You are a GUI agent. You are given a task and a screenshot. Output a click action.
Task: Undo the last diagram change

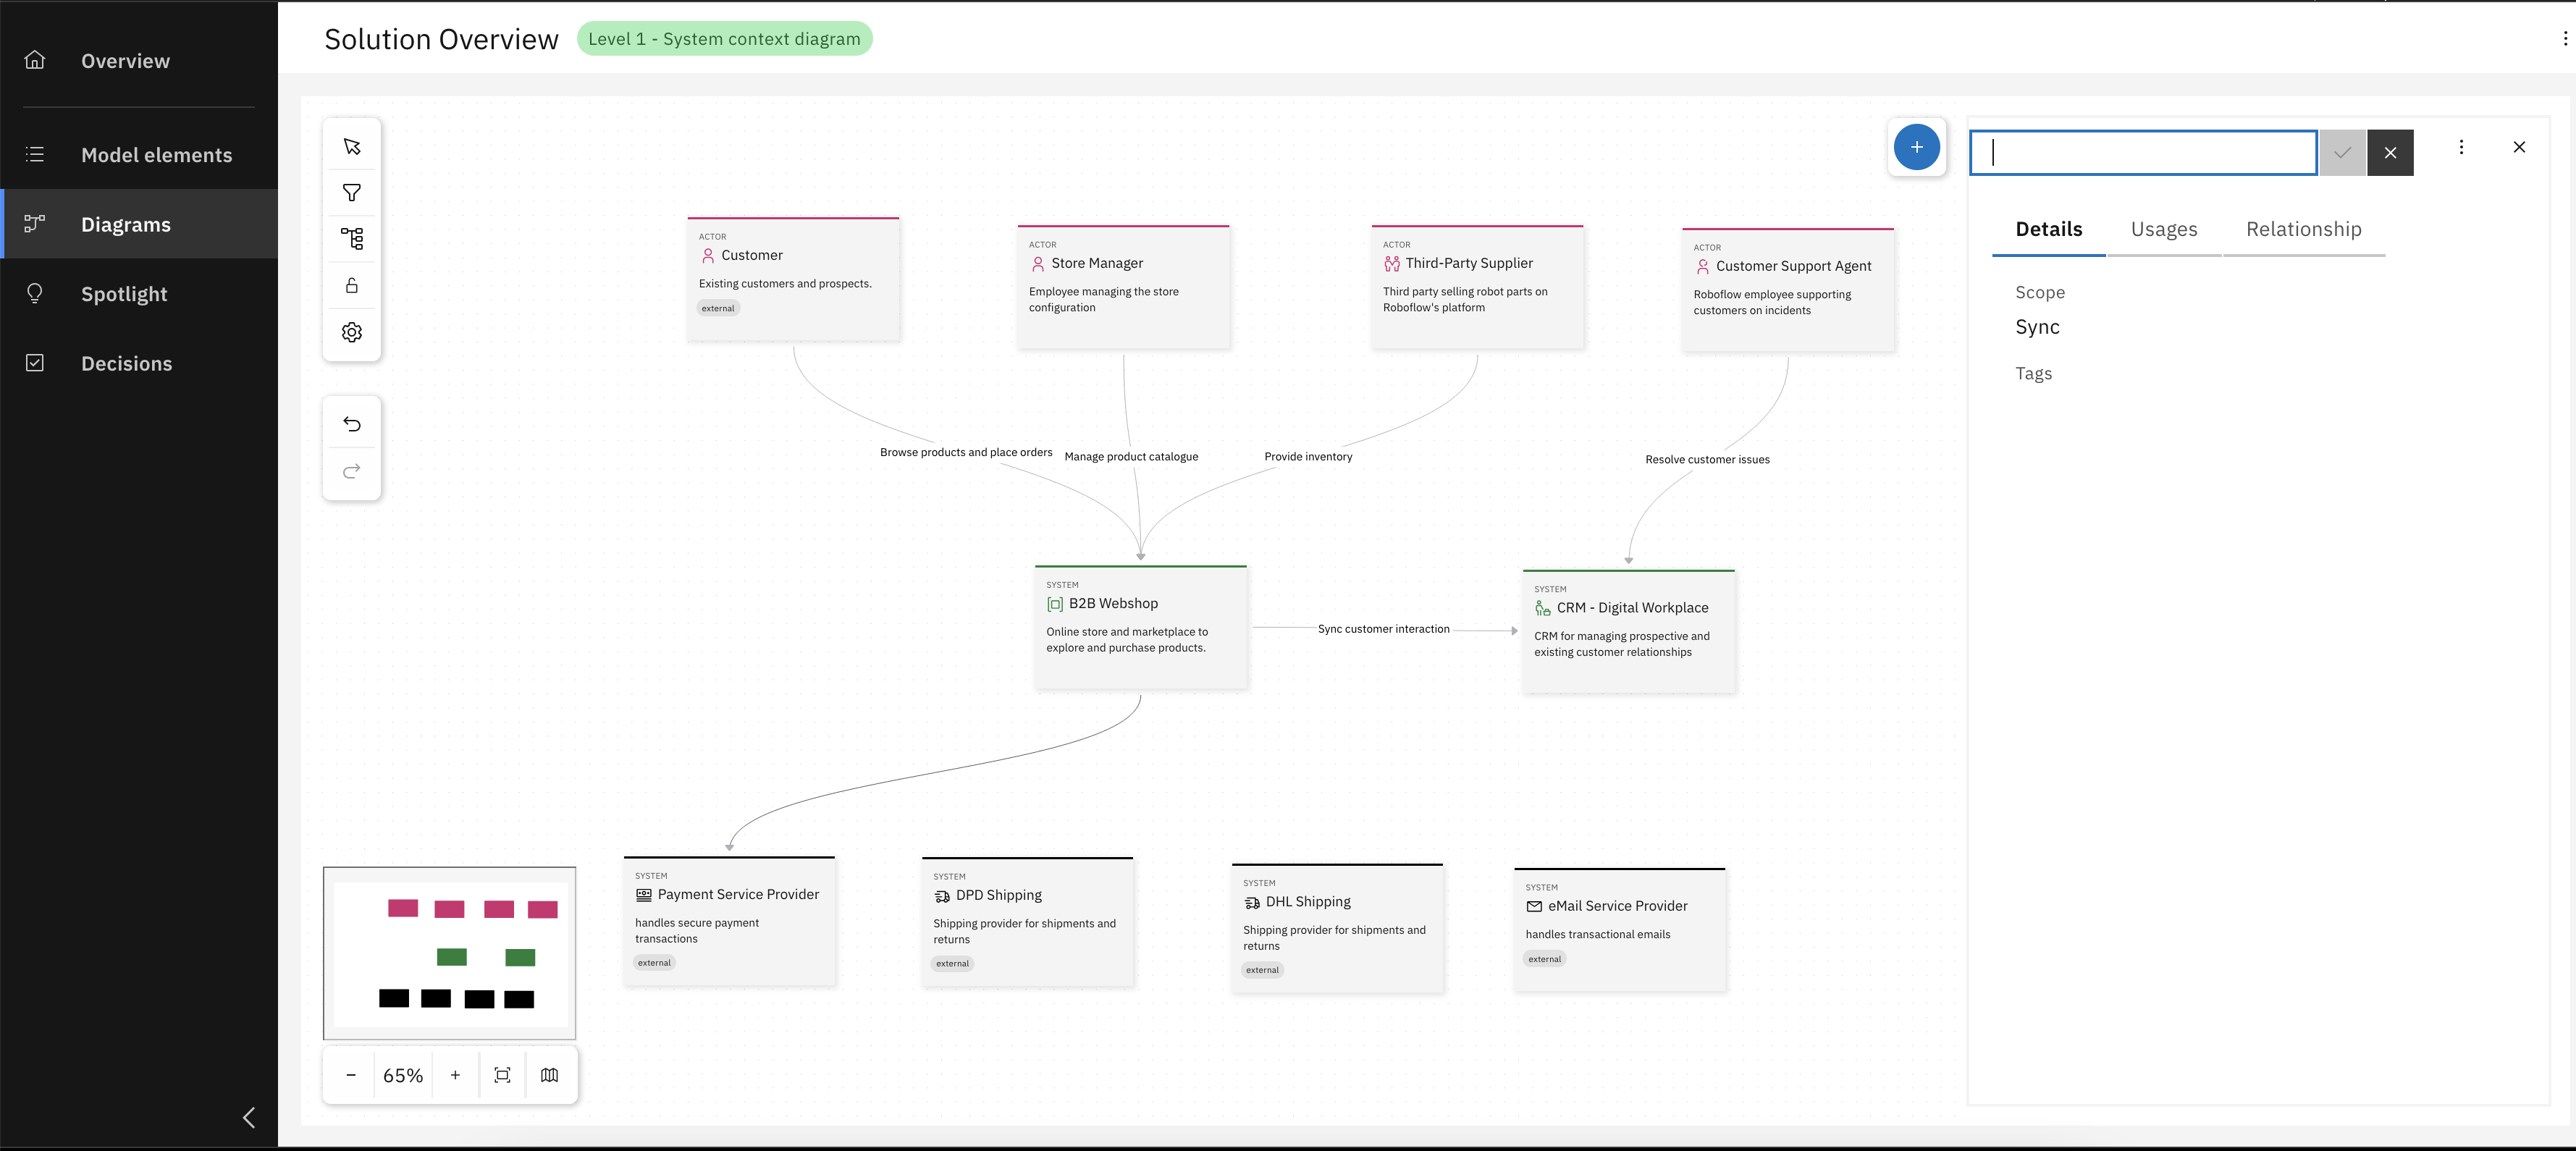pos(351,423)
